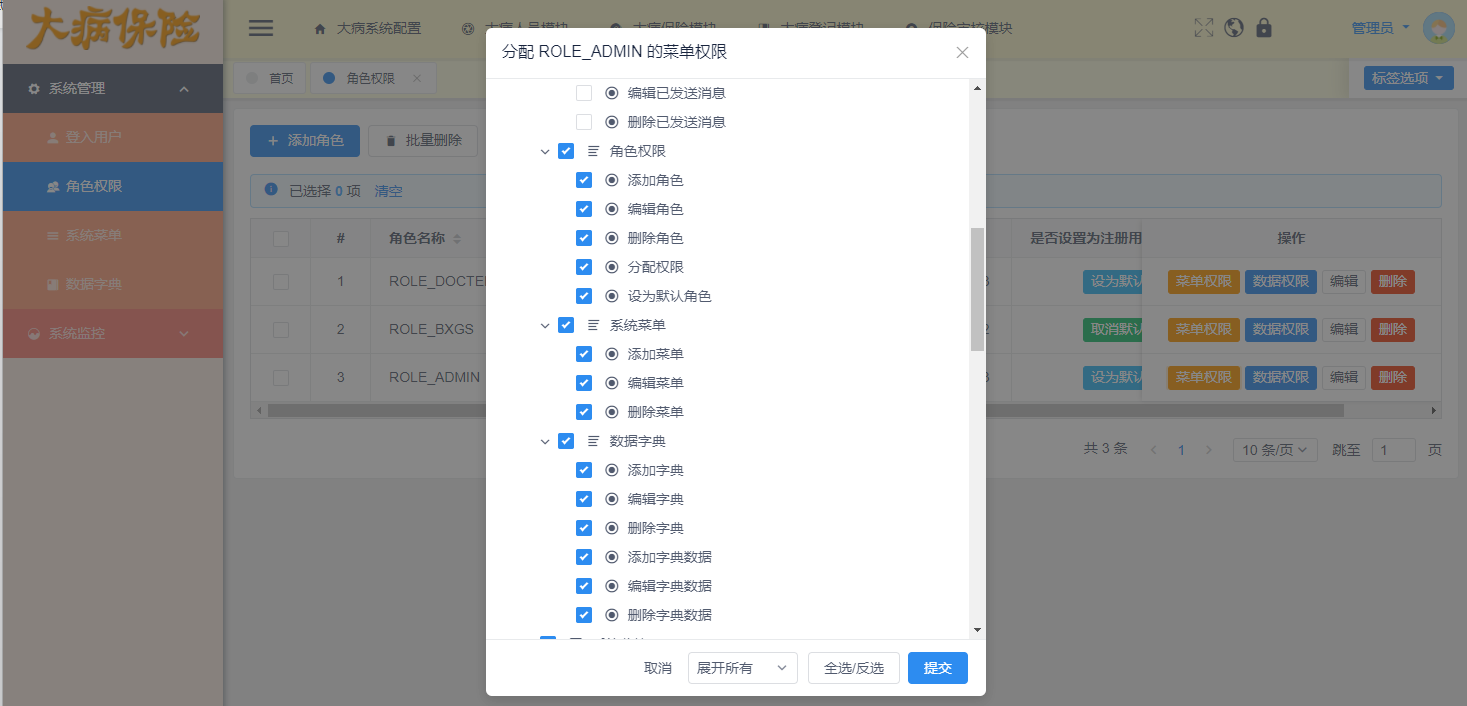1467x706 pixels.
Task: Click the gear icon beside 系统管理
Action: [x=34, y=89]
